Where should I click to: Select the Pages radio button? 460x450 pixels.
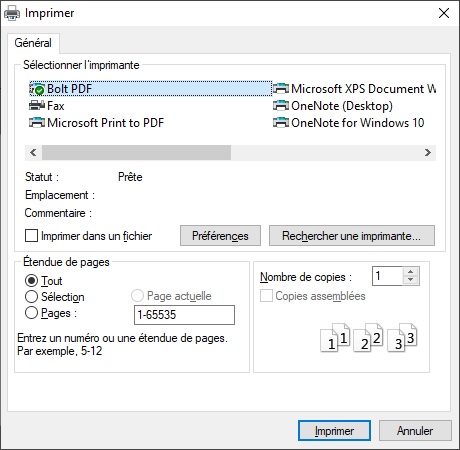(31, 313)
